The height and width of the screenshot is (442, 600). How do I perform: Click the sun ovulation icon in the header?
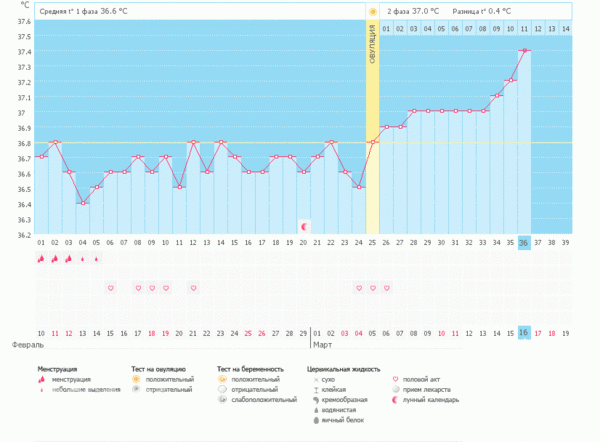[x=373, y=12]
